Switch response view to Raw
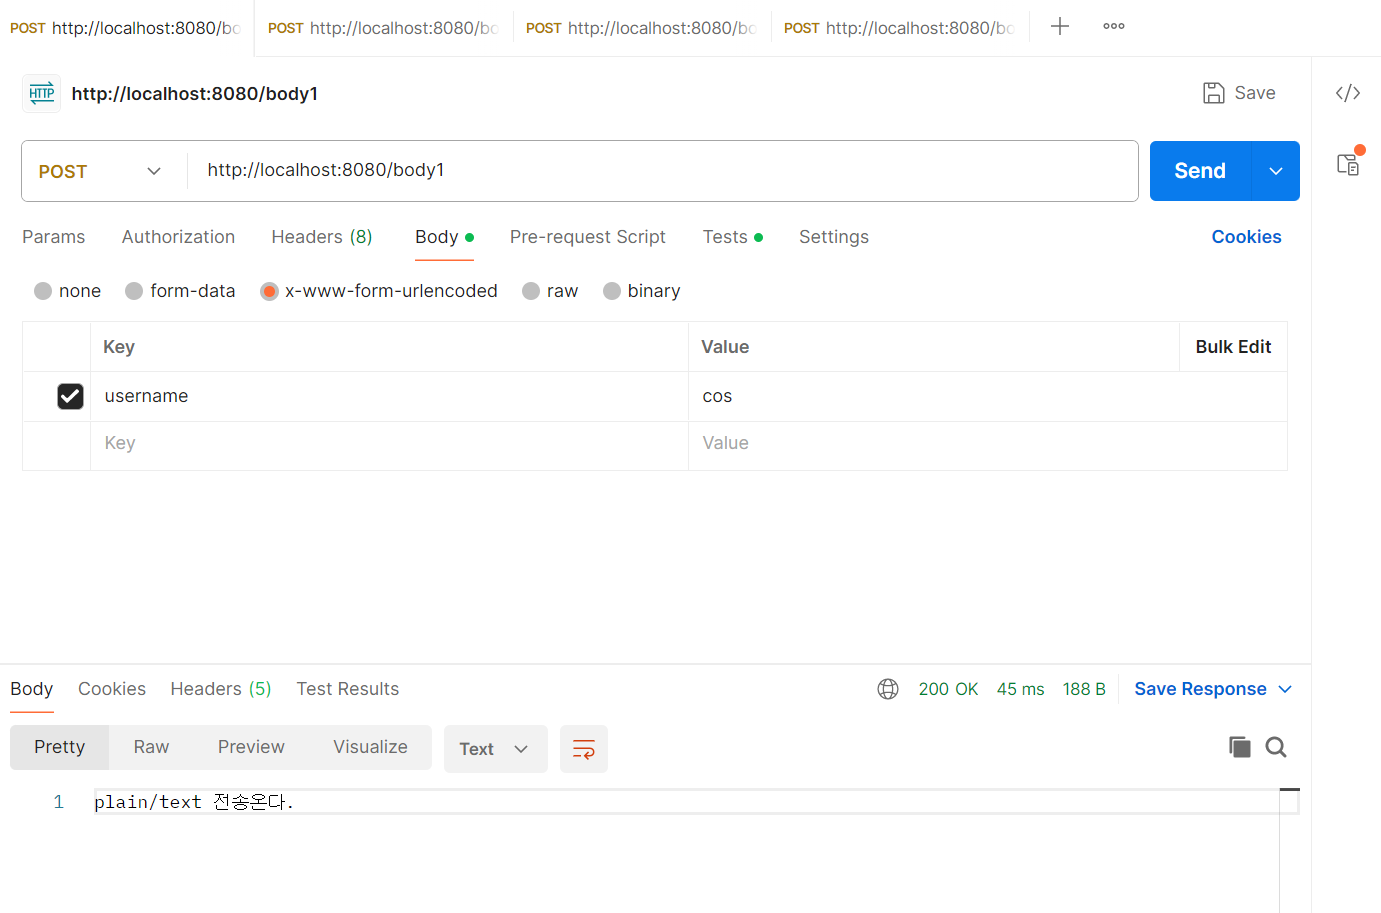The image size is (1381, 913). pos(151,747)
